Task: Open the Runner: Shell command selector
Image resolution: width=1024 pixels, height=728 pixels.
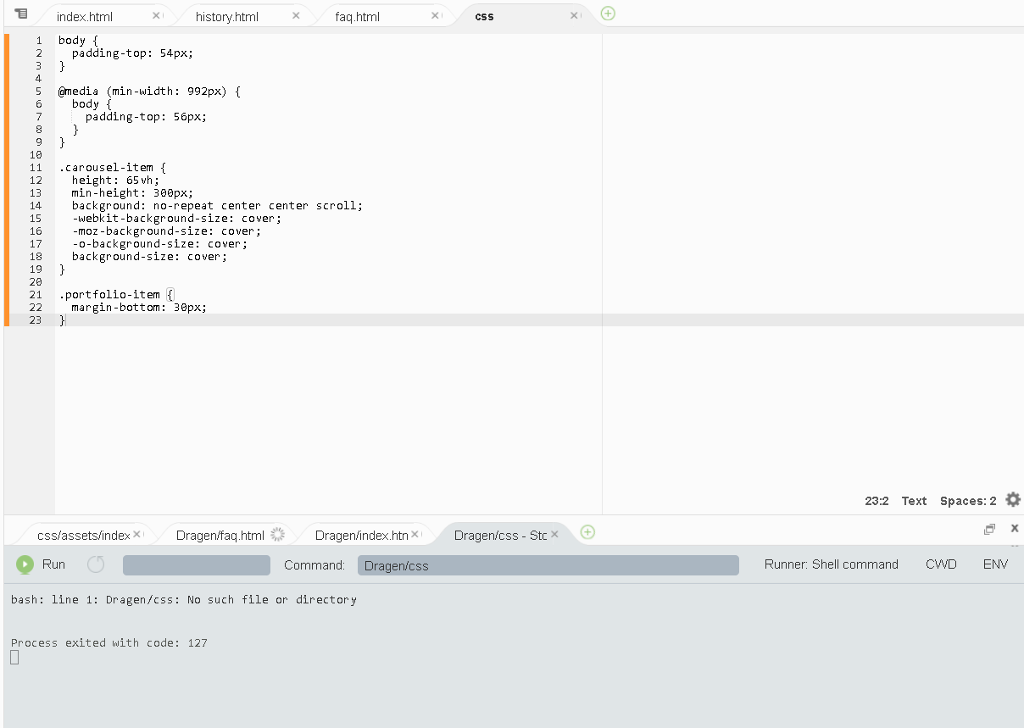Action: 831,564
